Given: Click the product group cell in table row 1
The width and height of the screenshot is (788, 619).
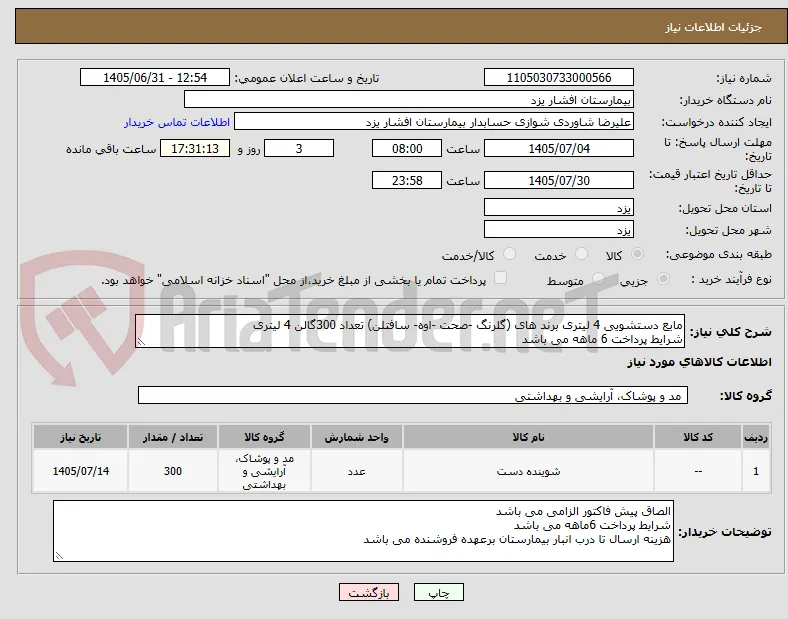Looking at the screenshot, I should [x=264, y=471].
